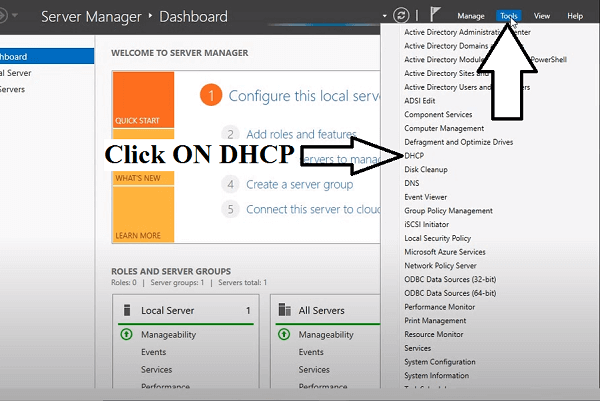This screenshot has height=401, width=600.
Task: Click the WHAT'S NEW tile
Action: pyautogui.click(x=143, y=178)
